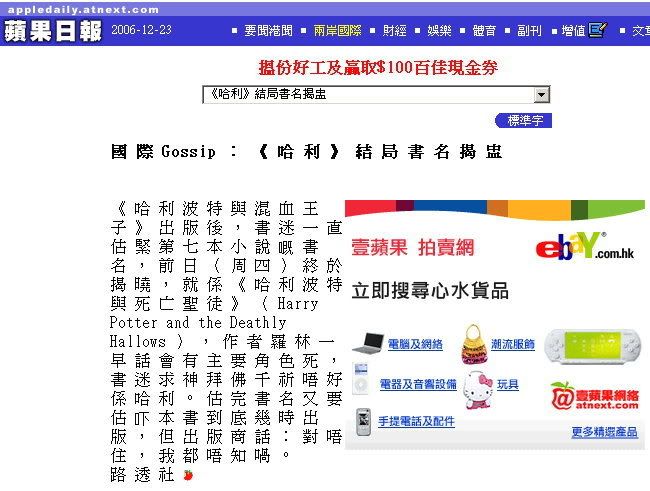
Task: Open 更多精選產品 more products link
Action: (604, 432)
